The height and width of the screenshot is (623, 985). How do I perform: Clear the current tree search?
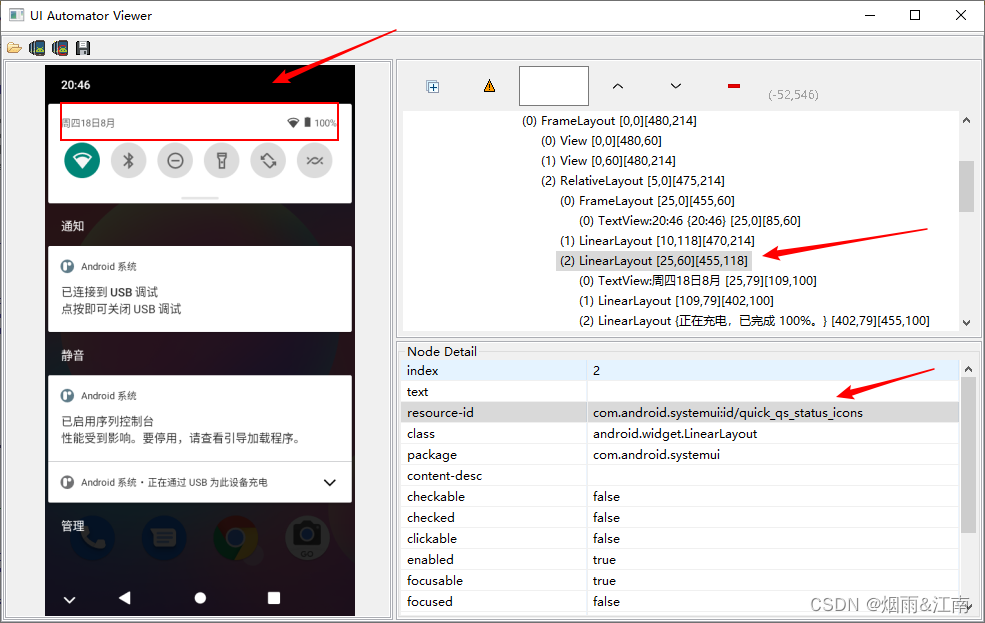coord(732,86)
